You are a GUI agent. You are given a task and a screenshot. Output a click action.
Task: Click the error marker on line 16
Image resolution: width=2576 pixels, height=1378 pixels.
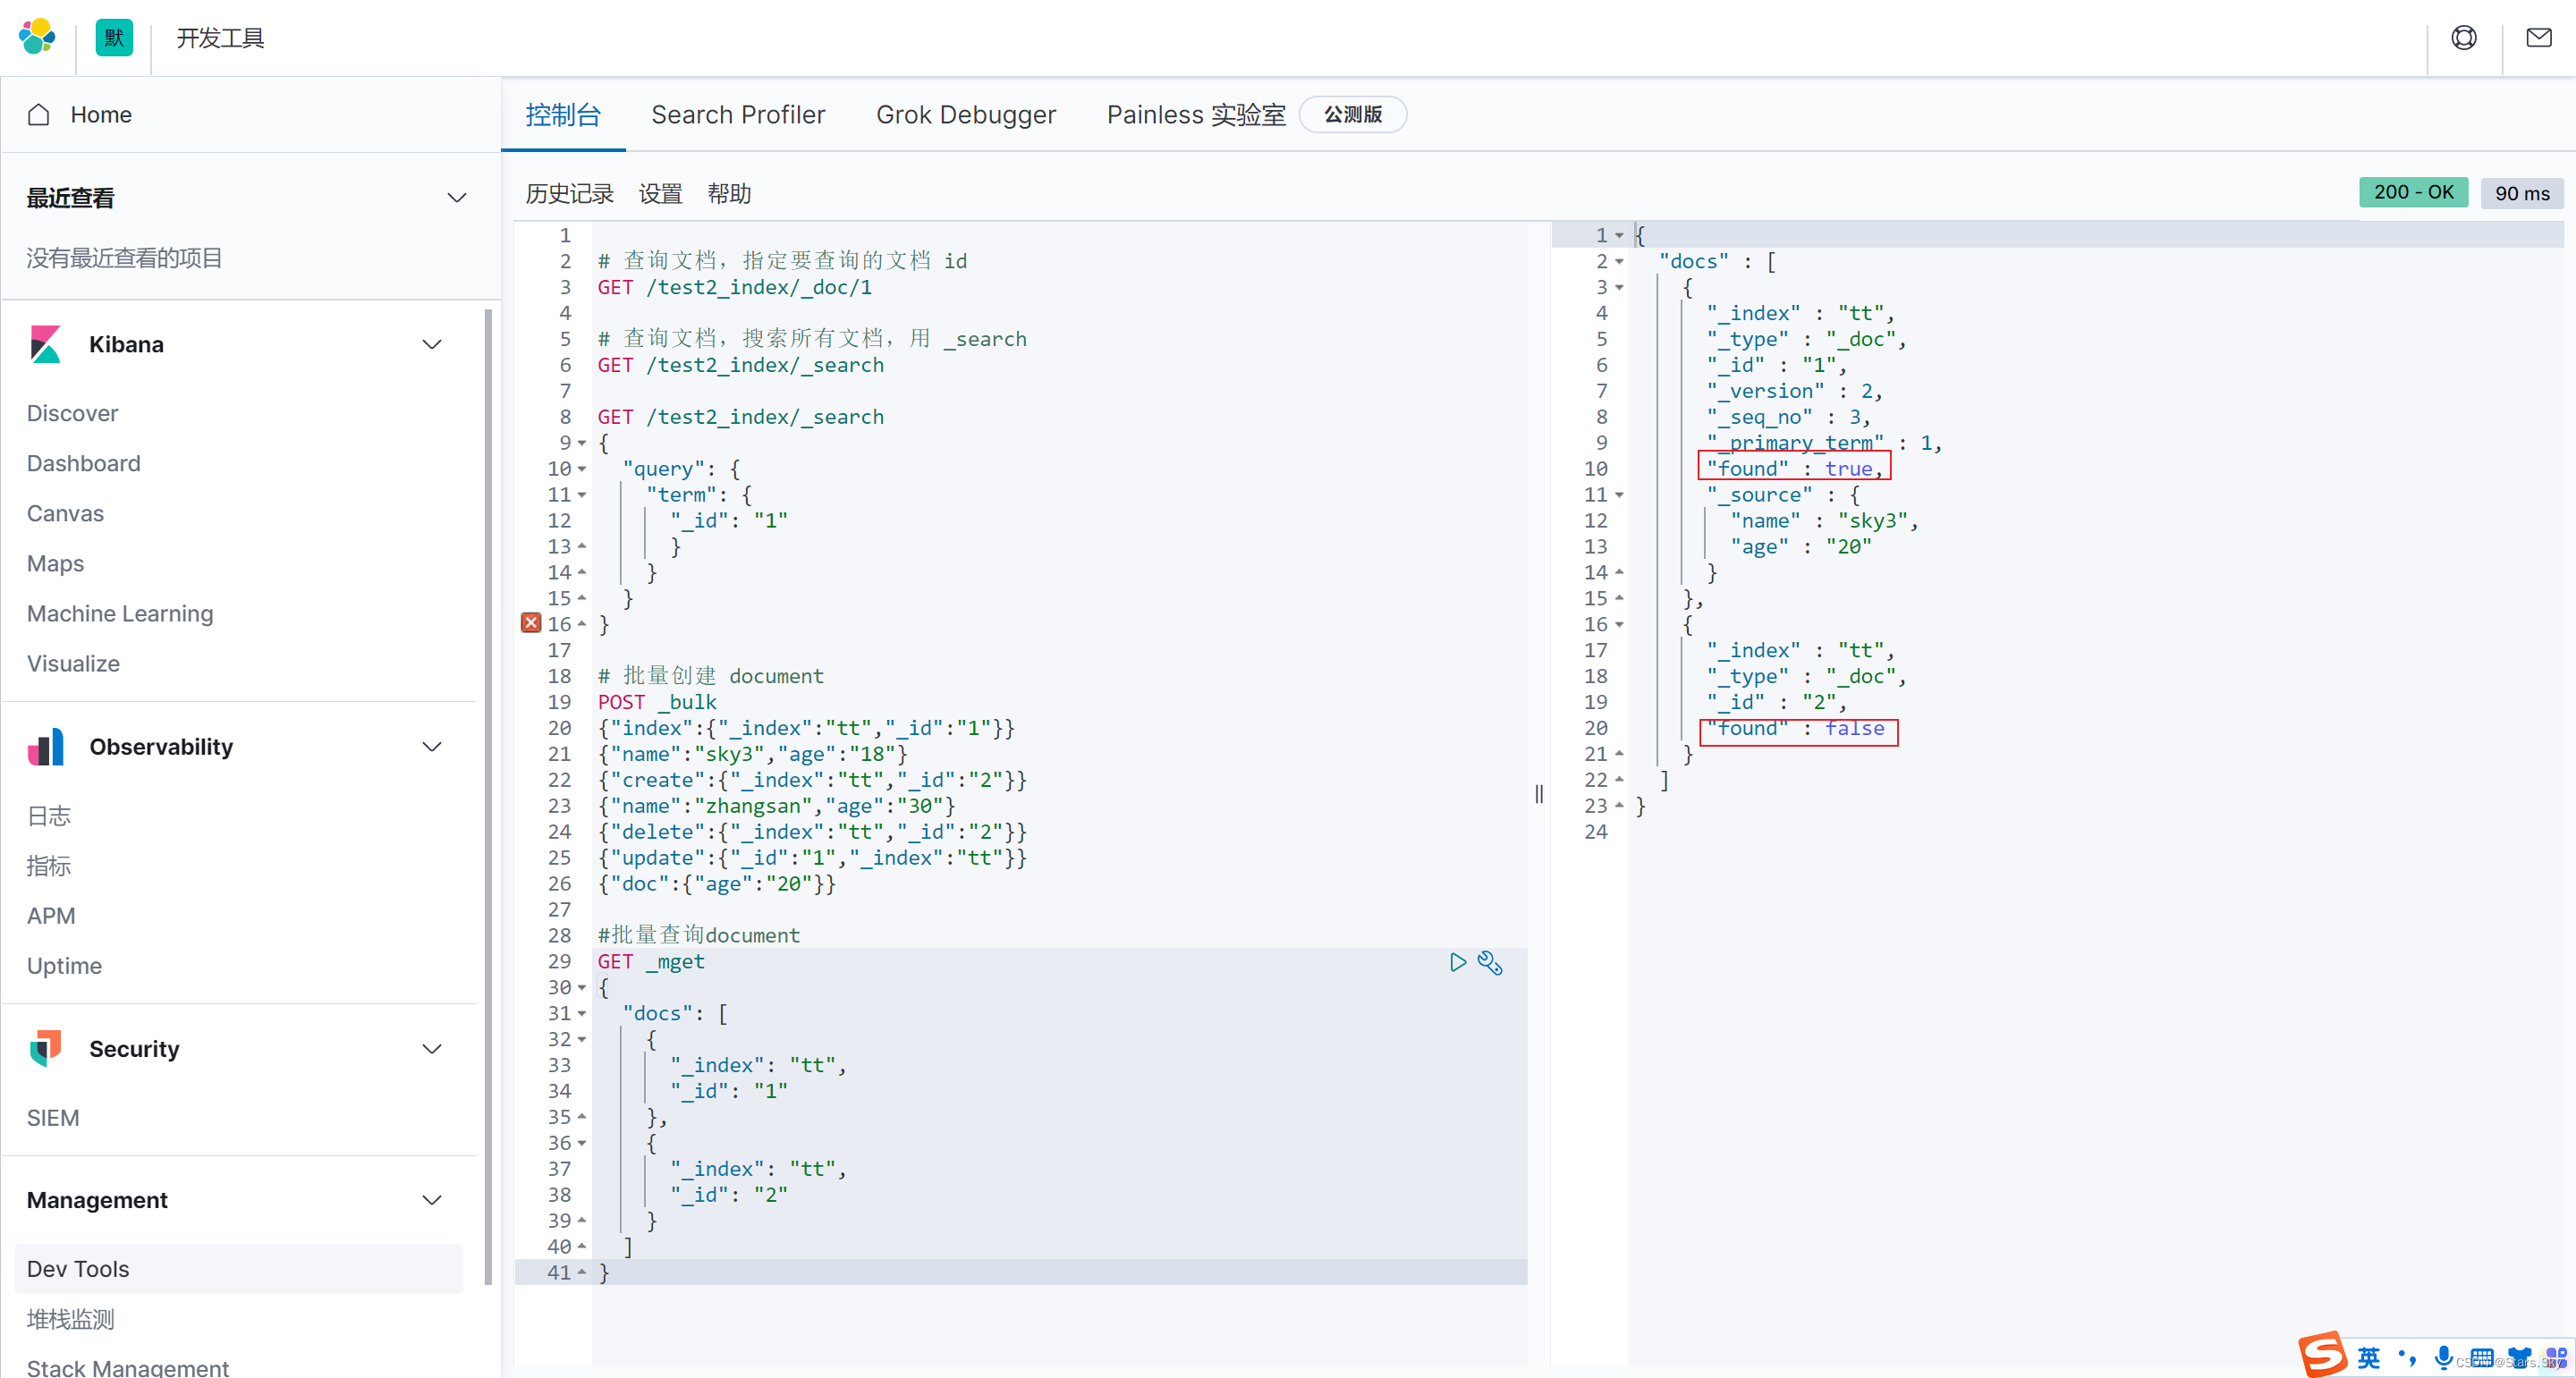[531, 623]
